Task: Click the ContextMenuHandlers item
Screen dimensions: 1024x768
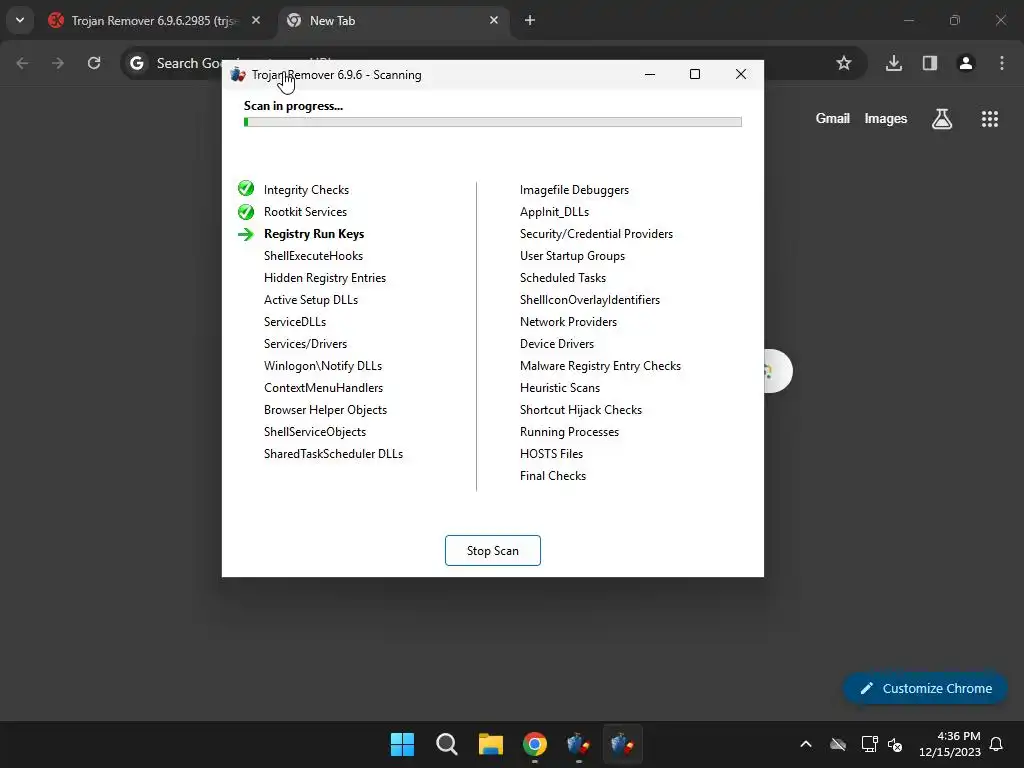Action: coord(323,388)
